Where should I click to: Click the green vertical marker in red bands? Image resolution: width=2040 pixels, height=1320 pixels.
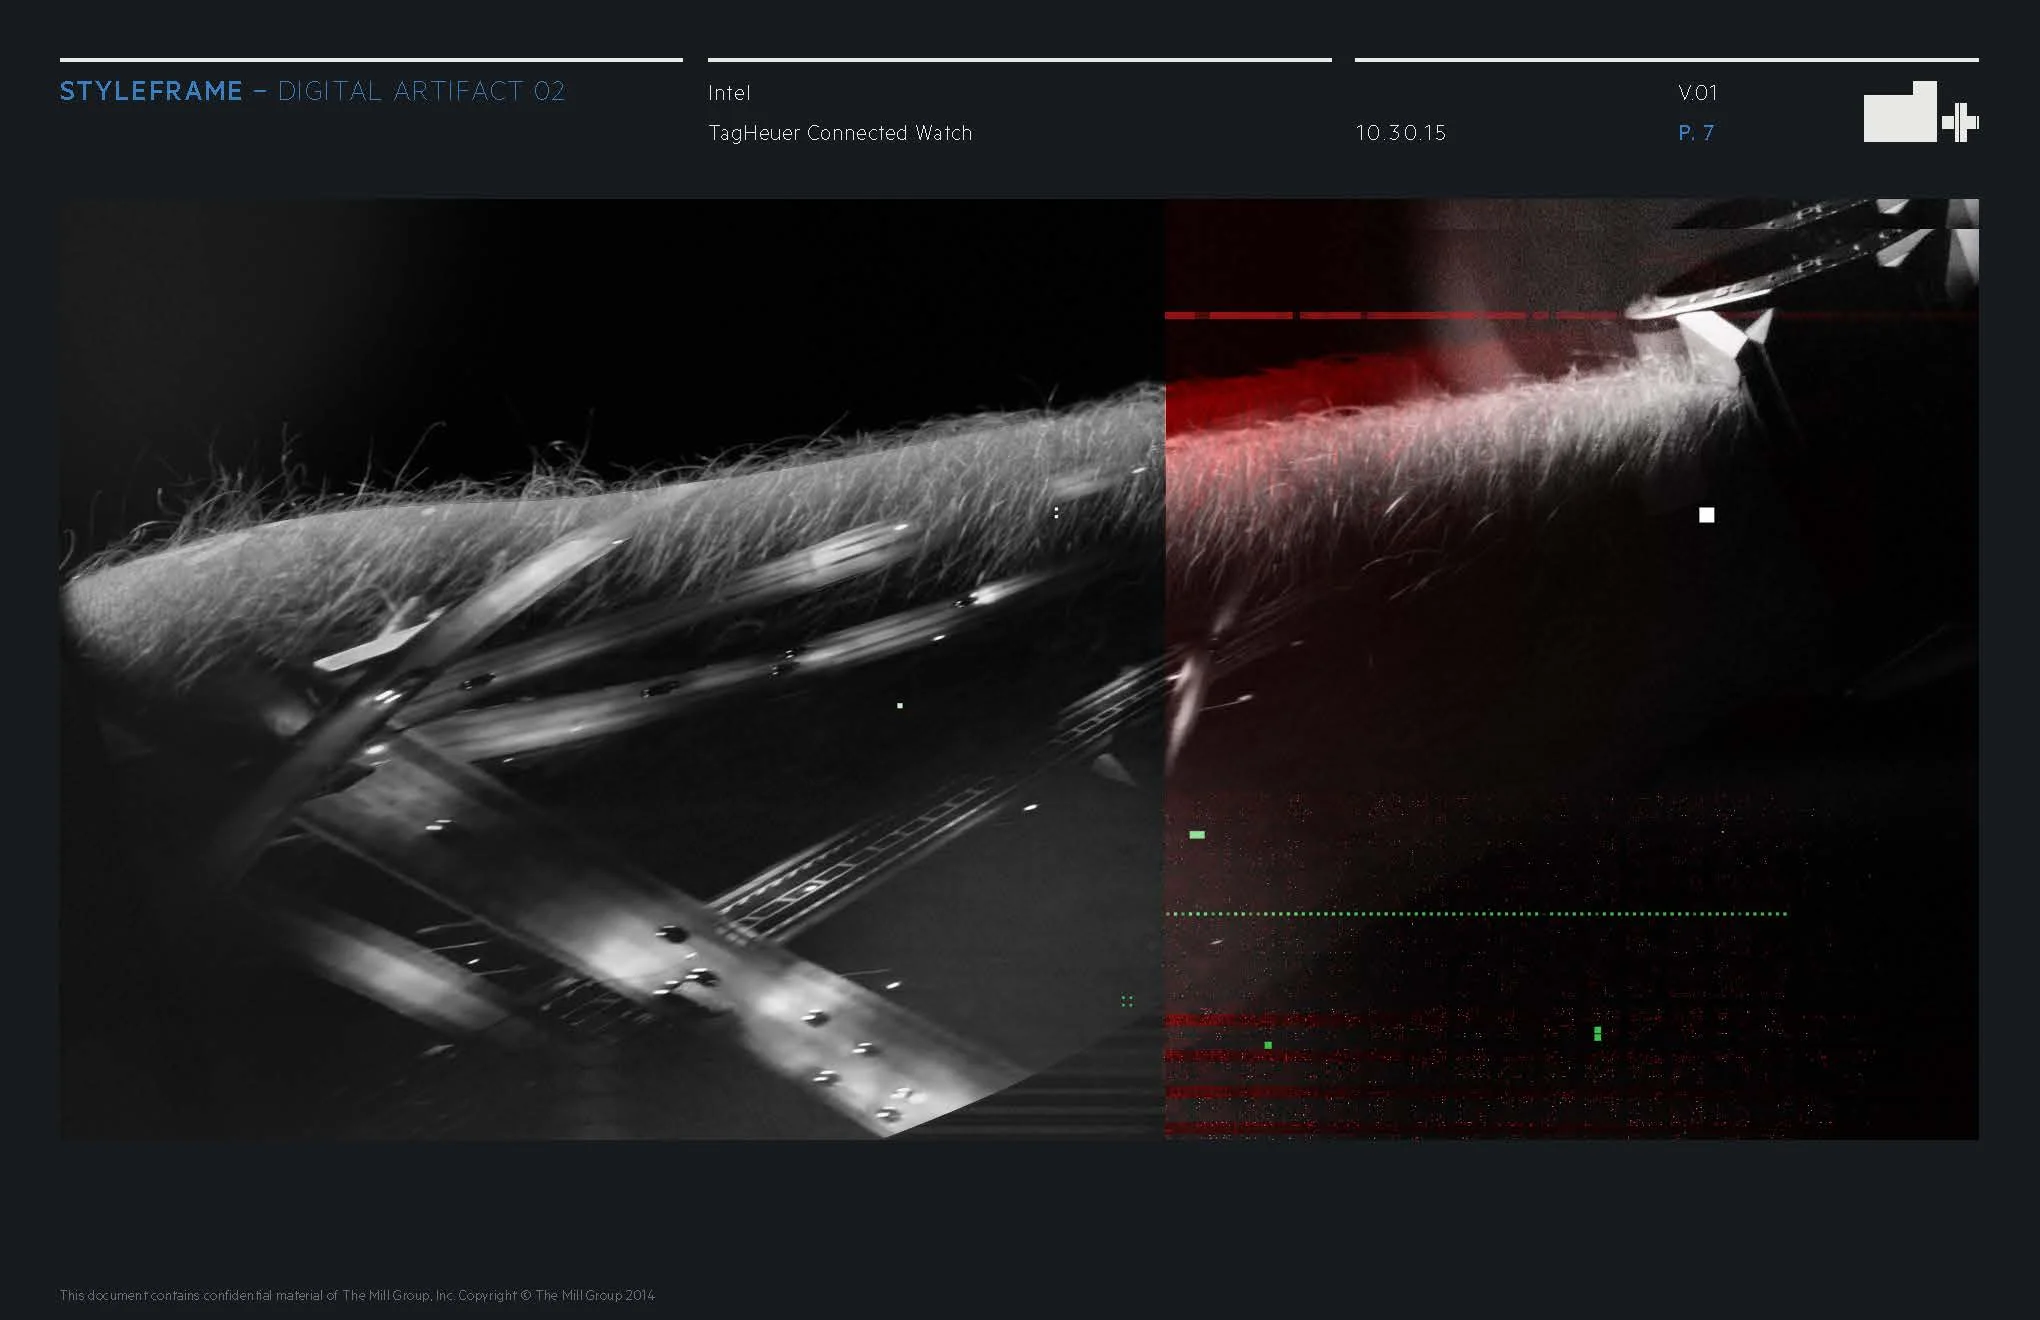1597,1033
